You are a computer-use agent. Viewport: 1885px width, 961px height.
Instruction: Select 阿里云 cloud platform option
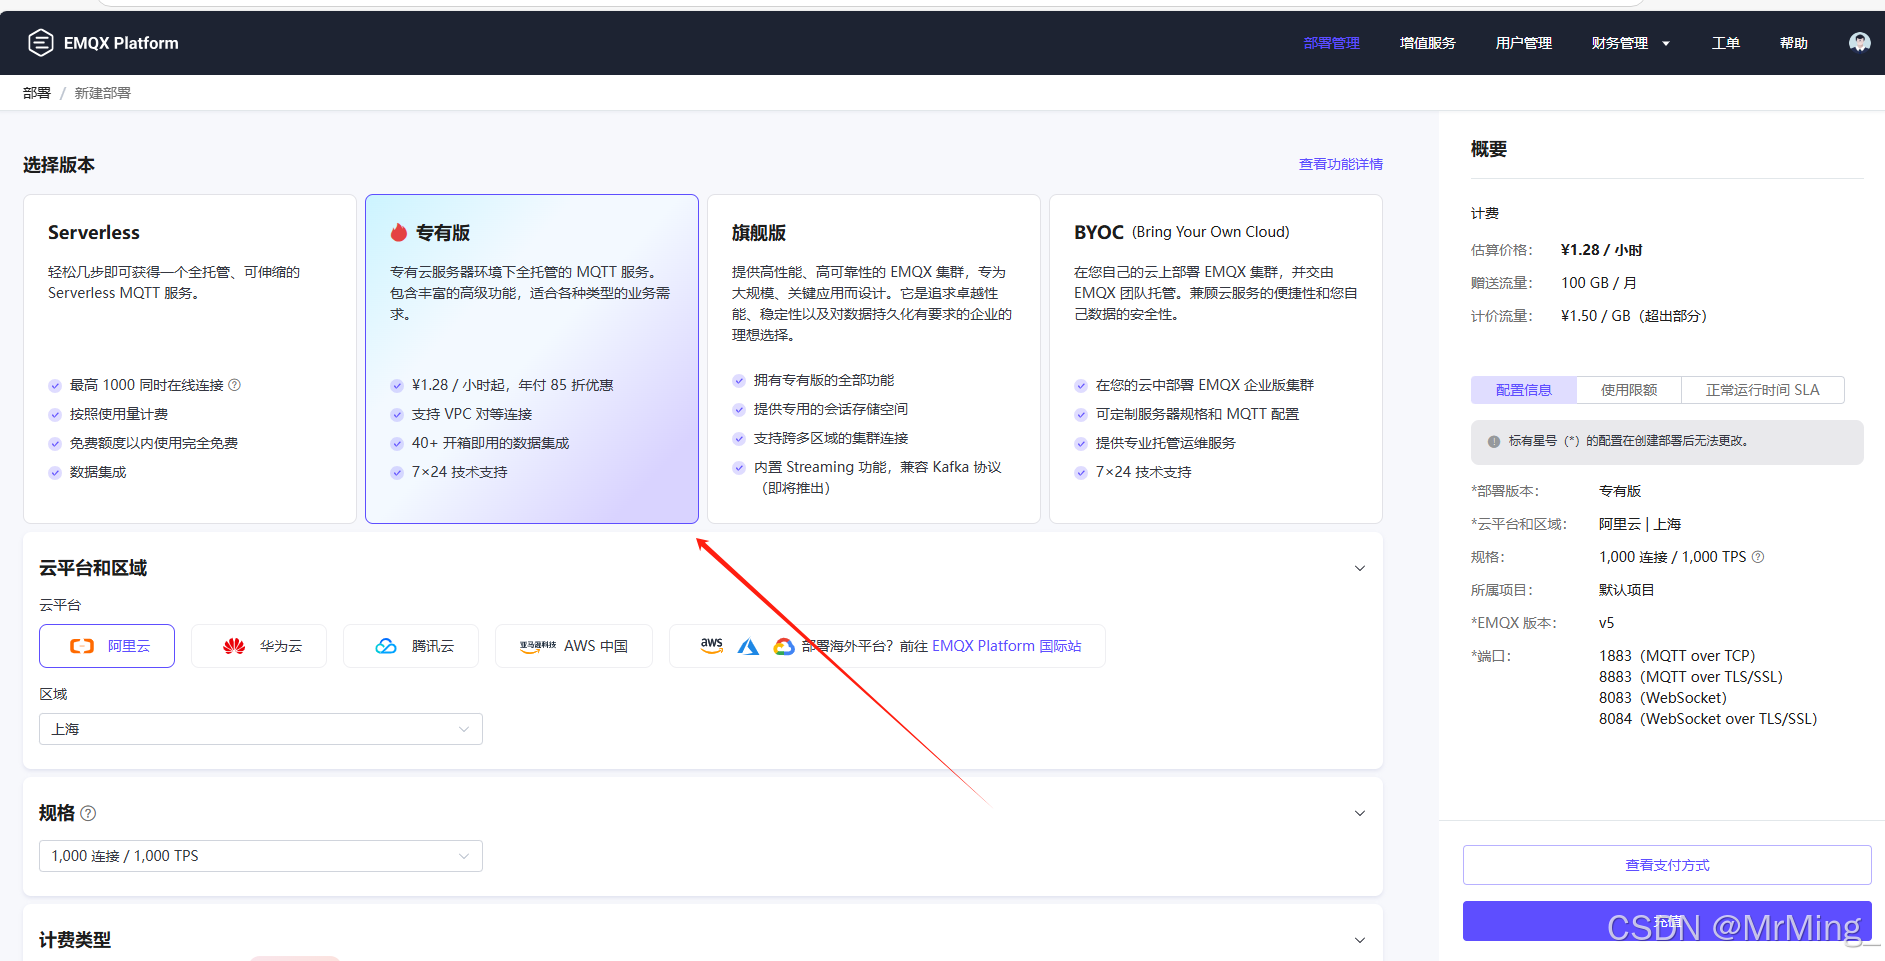coord(107,646)
